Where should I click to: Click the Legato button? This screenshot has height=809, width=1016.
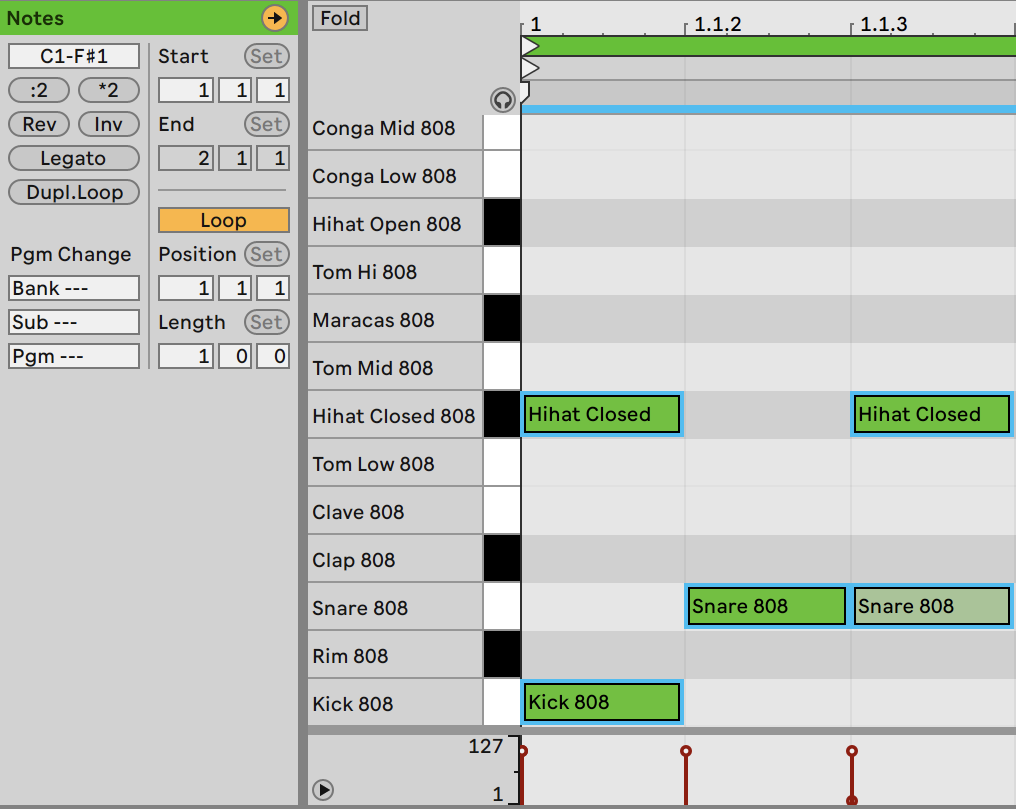pyautogui.click(x=74, y=158)
